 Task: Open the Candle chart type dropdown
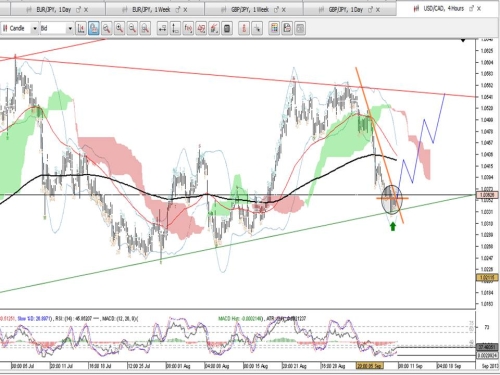[20, 28]
